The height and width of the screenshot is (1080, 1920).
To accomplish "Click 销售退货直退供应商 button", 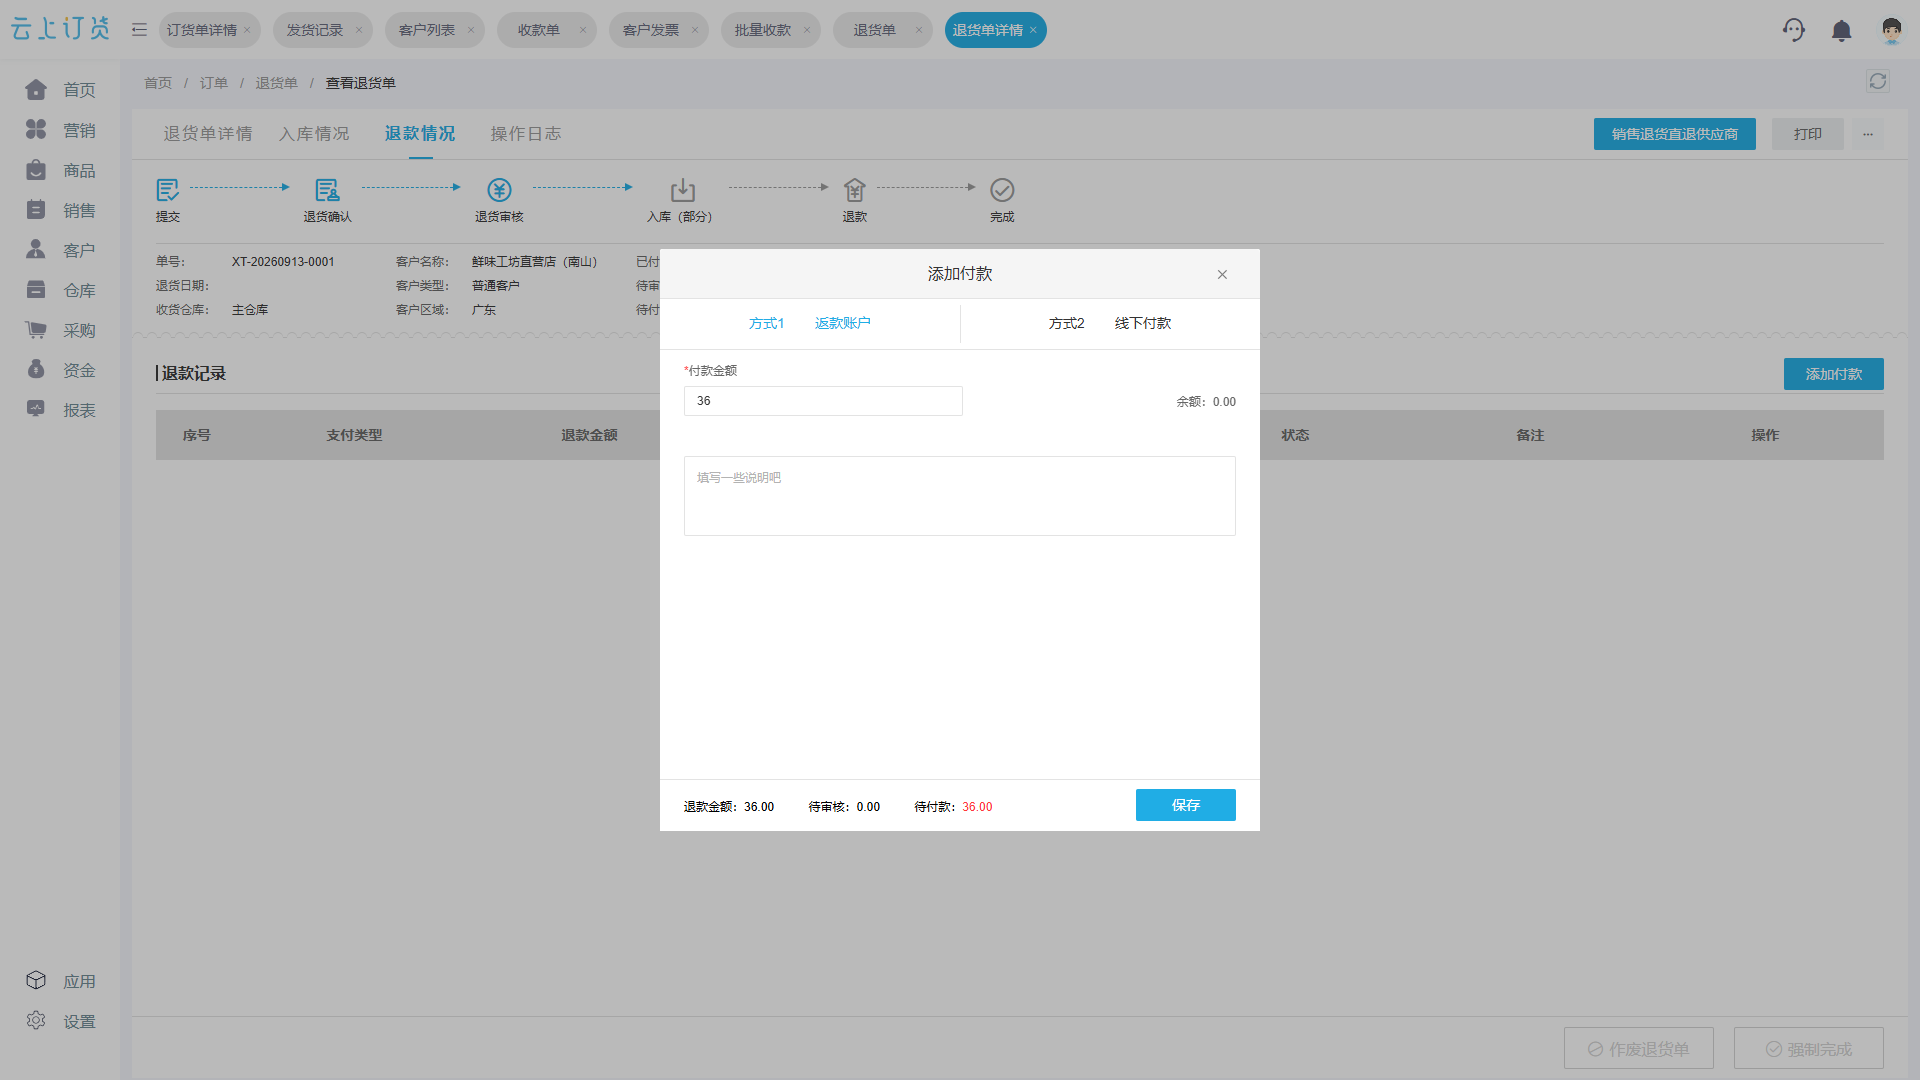I will tap(1675, 134).
